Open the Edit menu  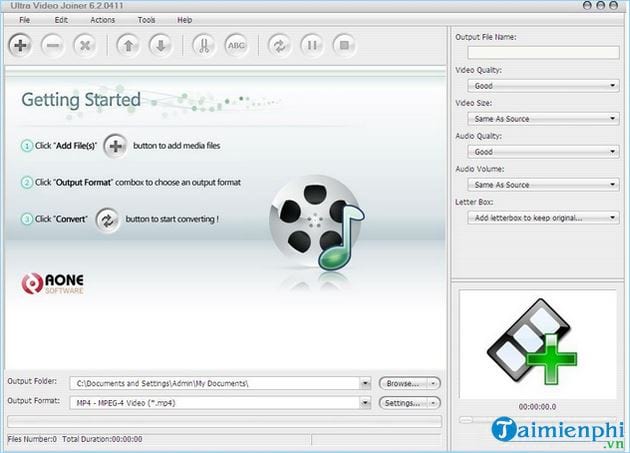61,20
